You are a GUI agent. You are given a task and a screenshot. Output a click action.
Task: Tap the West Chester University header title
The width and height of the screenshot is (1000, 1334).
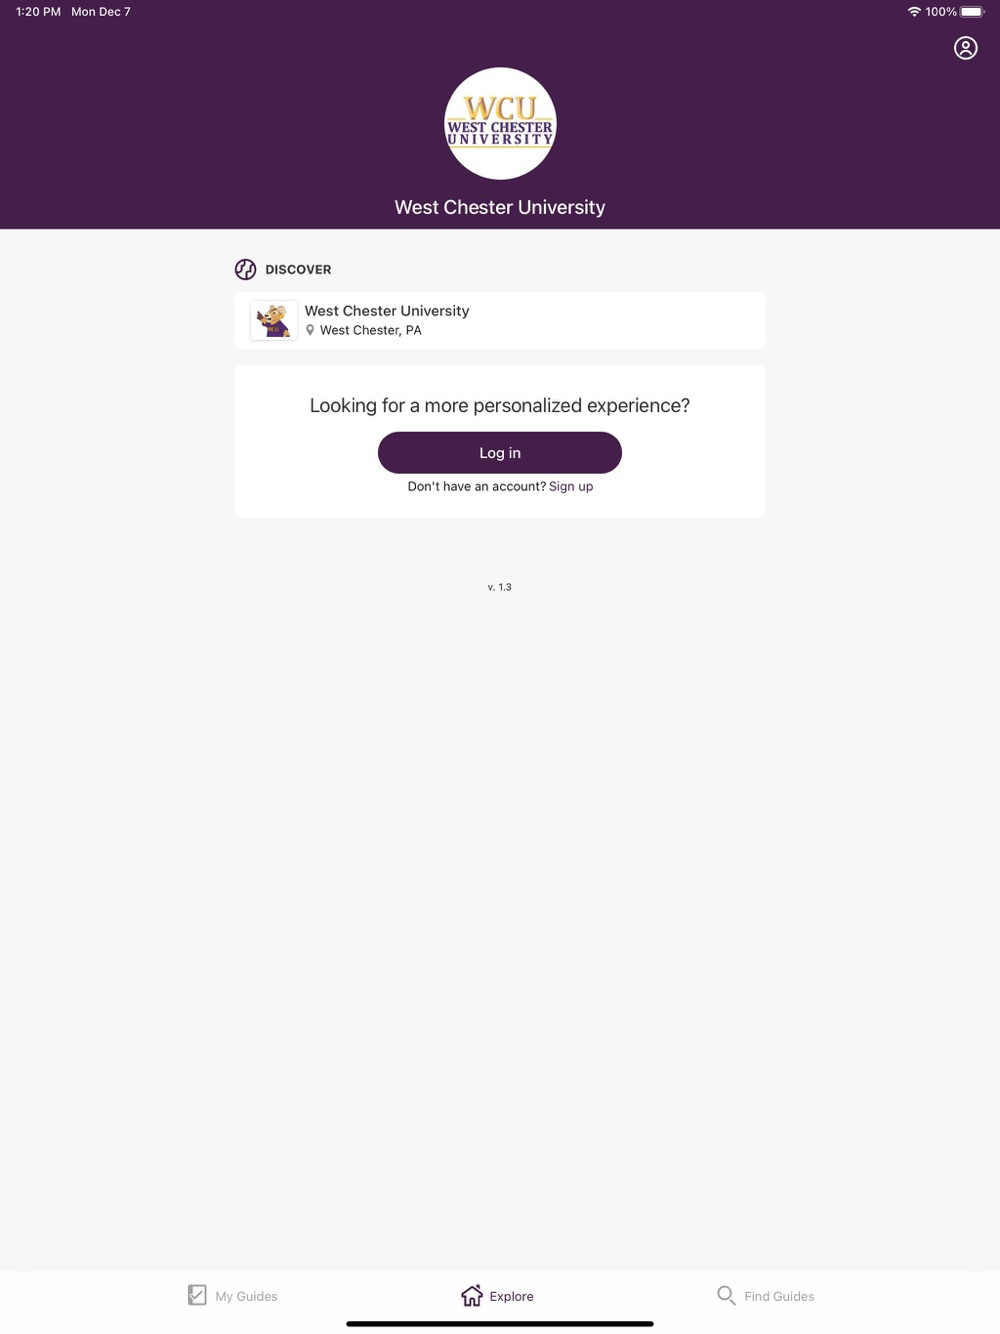pos(500,207)
